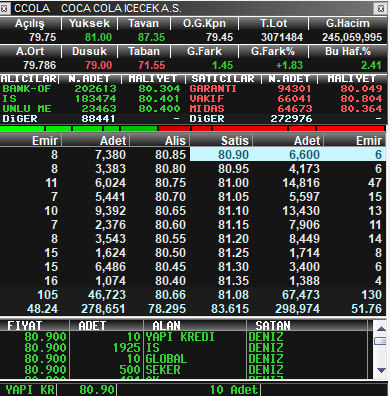Click the top-left window menu icon

click(4, 8)
